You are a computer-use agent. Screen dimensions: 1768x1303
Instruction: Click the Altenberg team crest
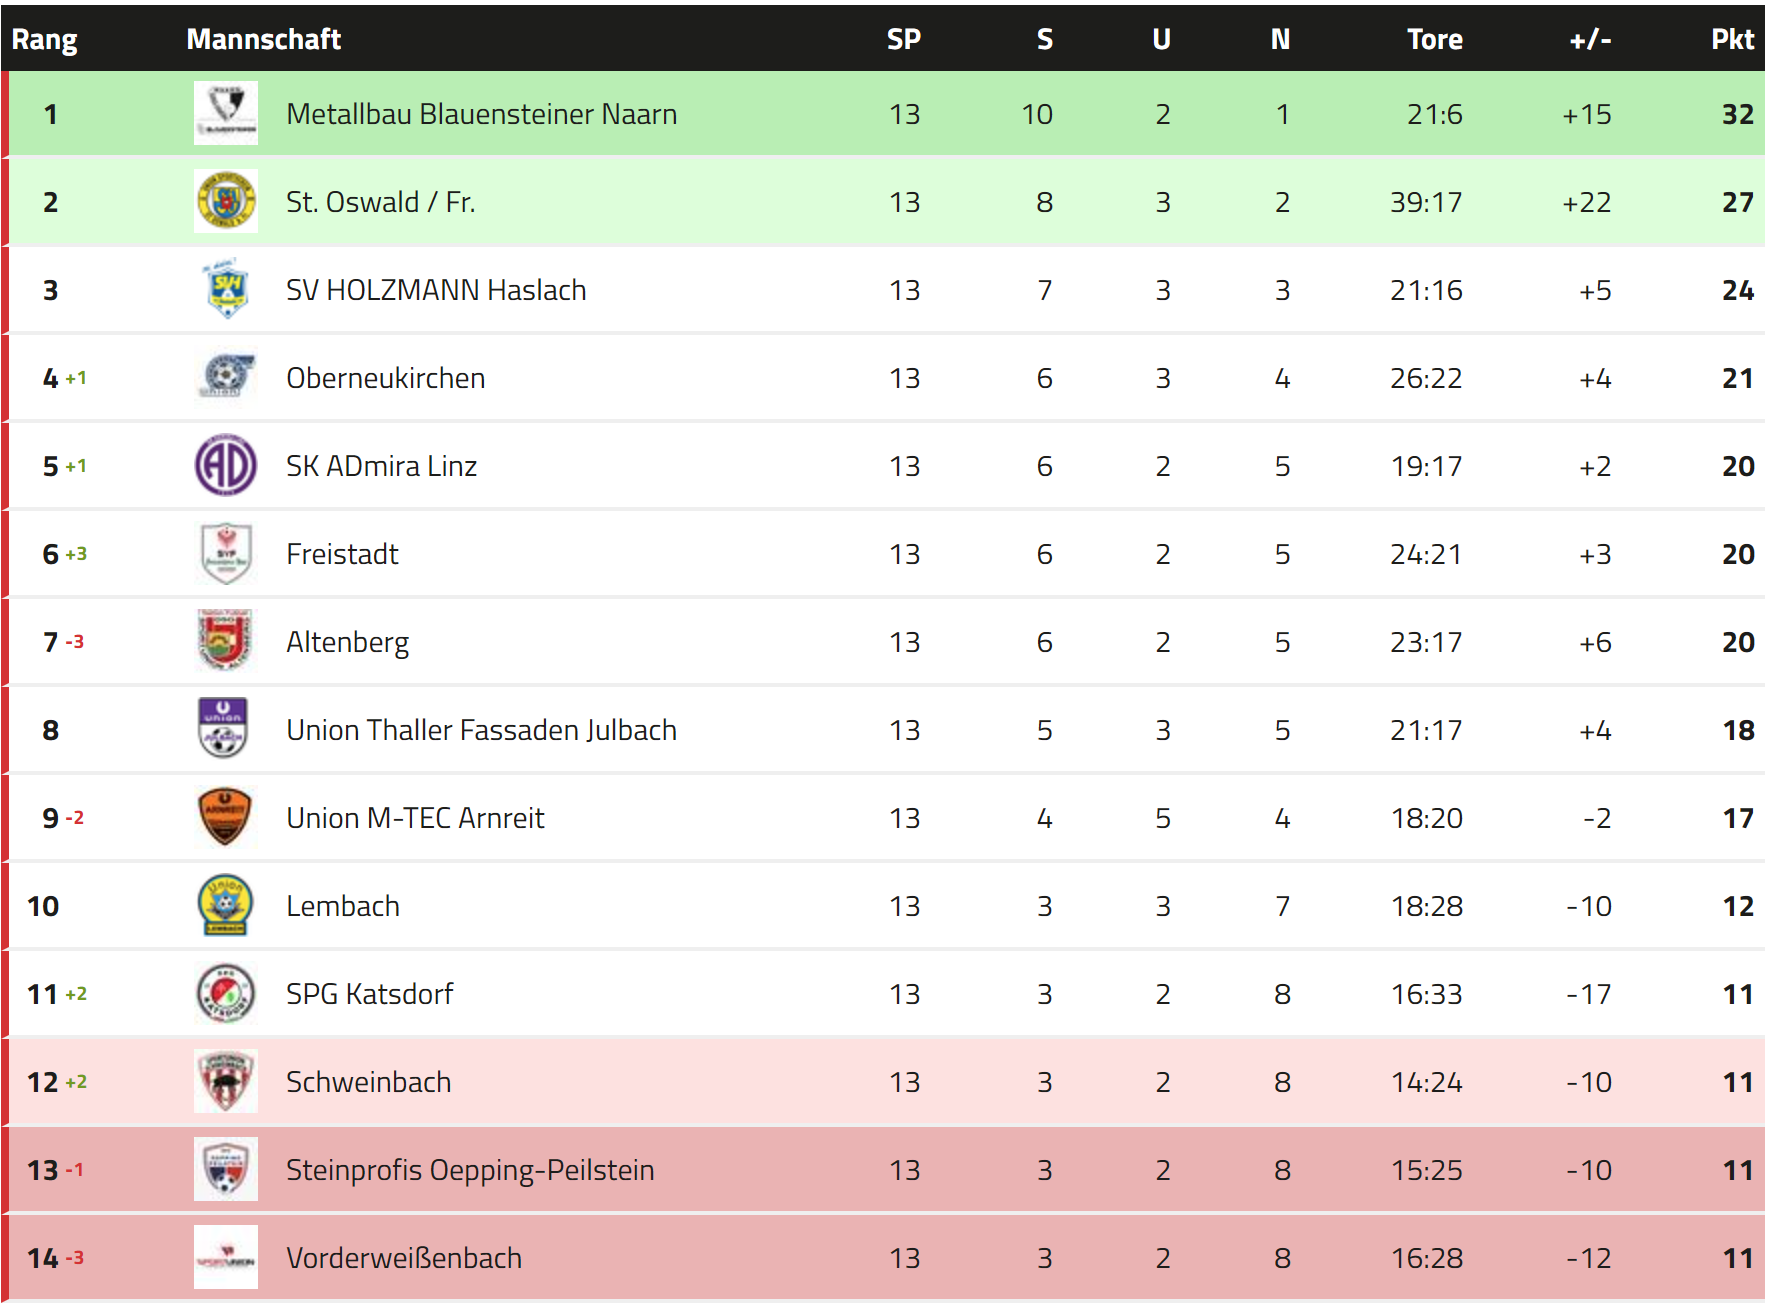pos(226,642)
